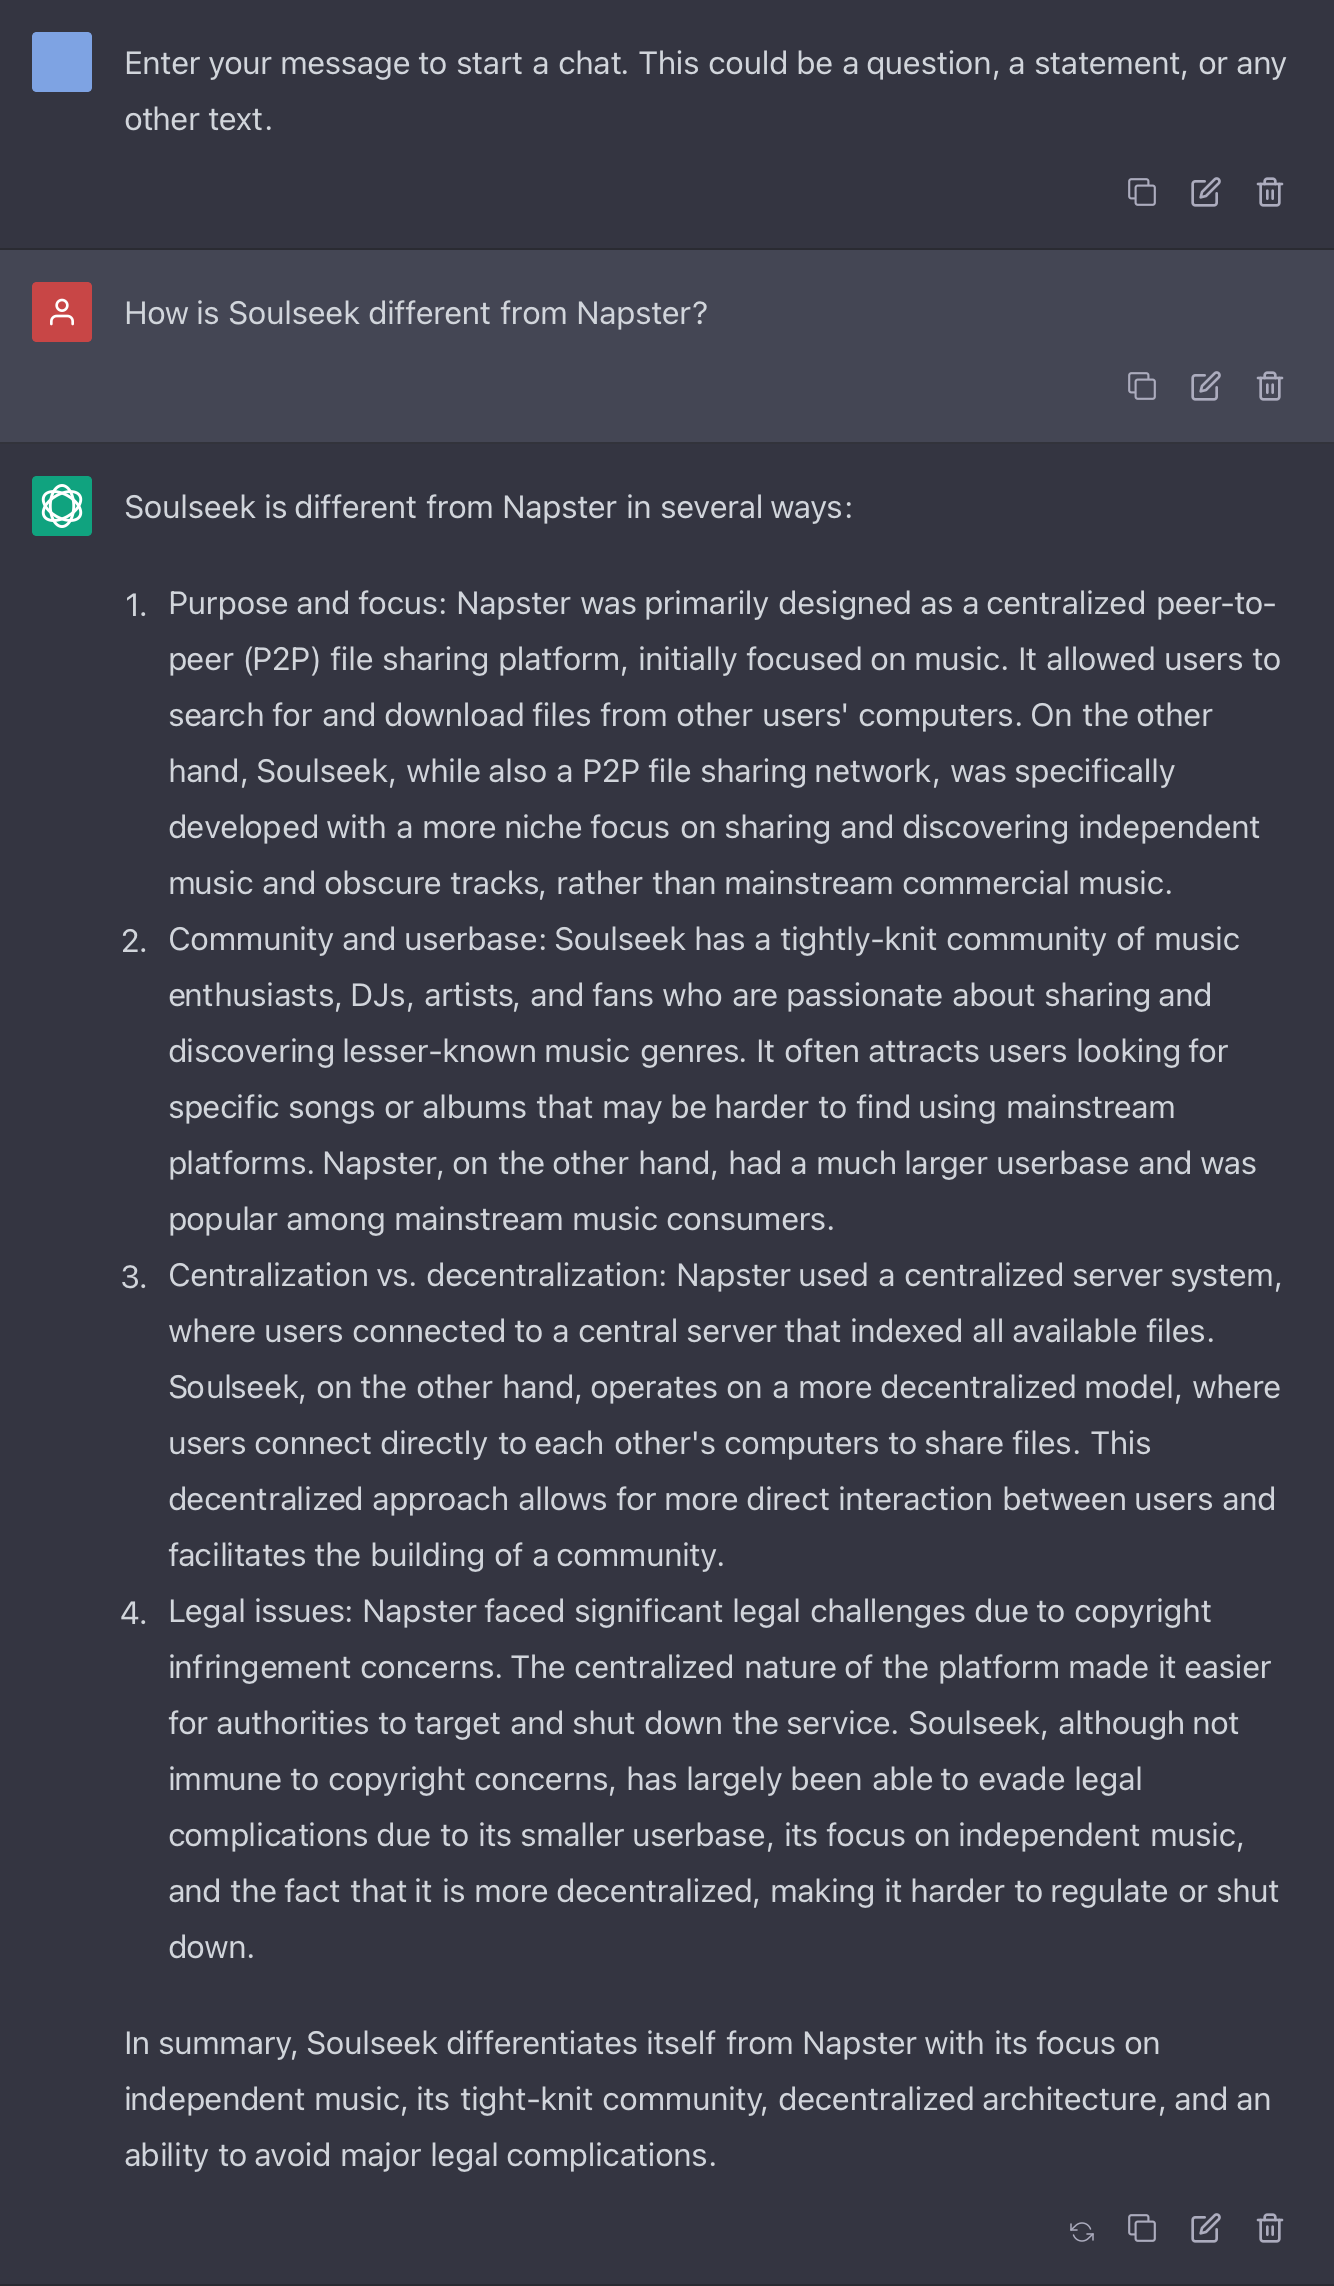This screenshot has height=2286, width=1334.
Task: Click the 'In summary' closing paragraph
Action: (x=696, y=2099)
